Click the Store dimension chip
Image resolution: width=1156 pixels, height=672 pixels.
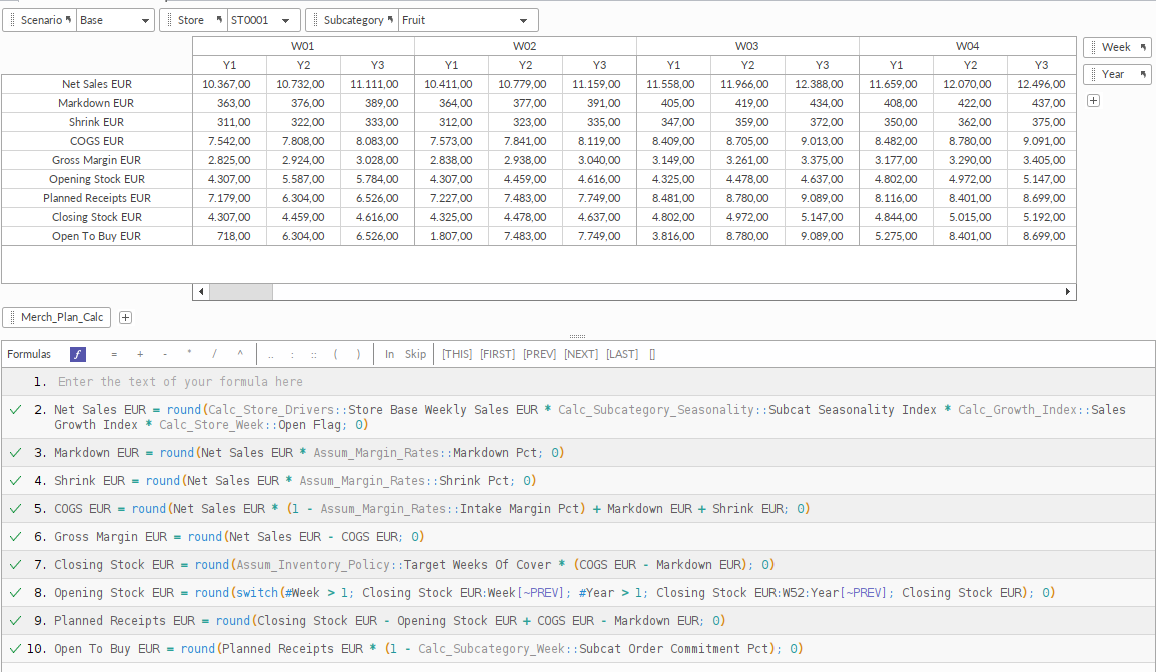(194, 20)
